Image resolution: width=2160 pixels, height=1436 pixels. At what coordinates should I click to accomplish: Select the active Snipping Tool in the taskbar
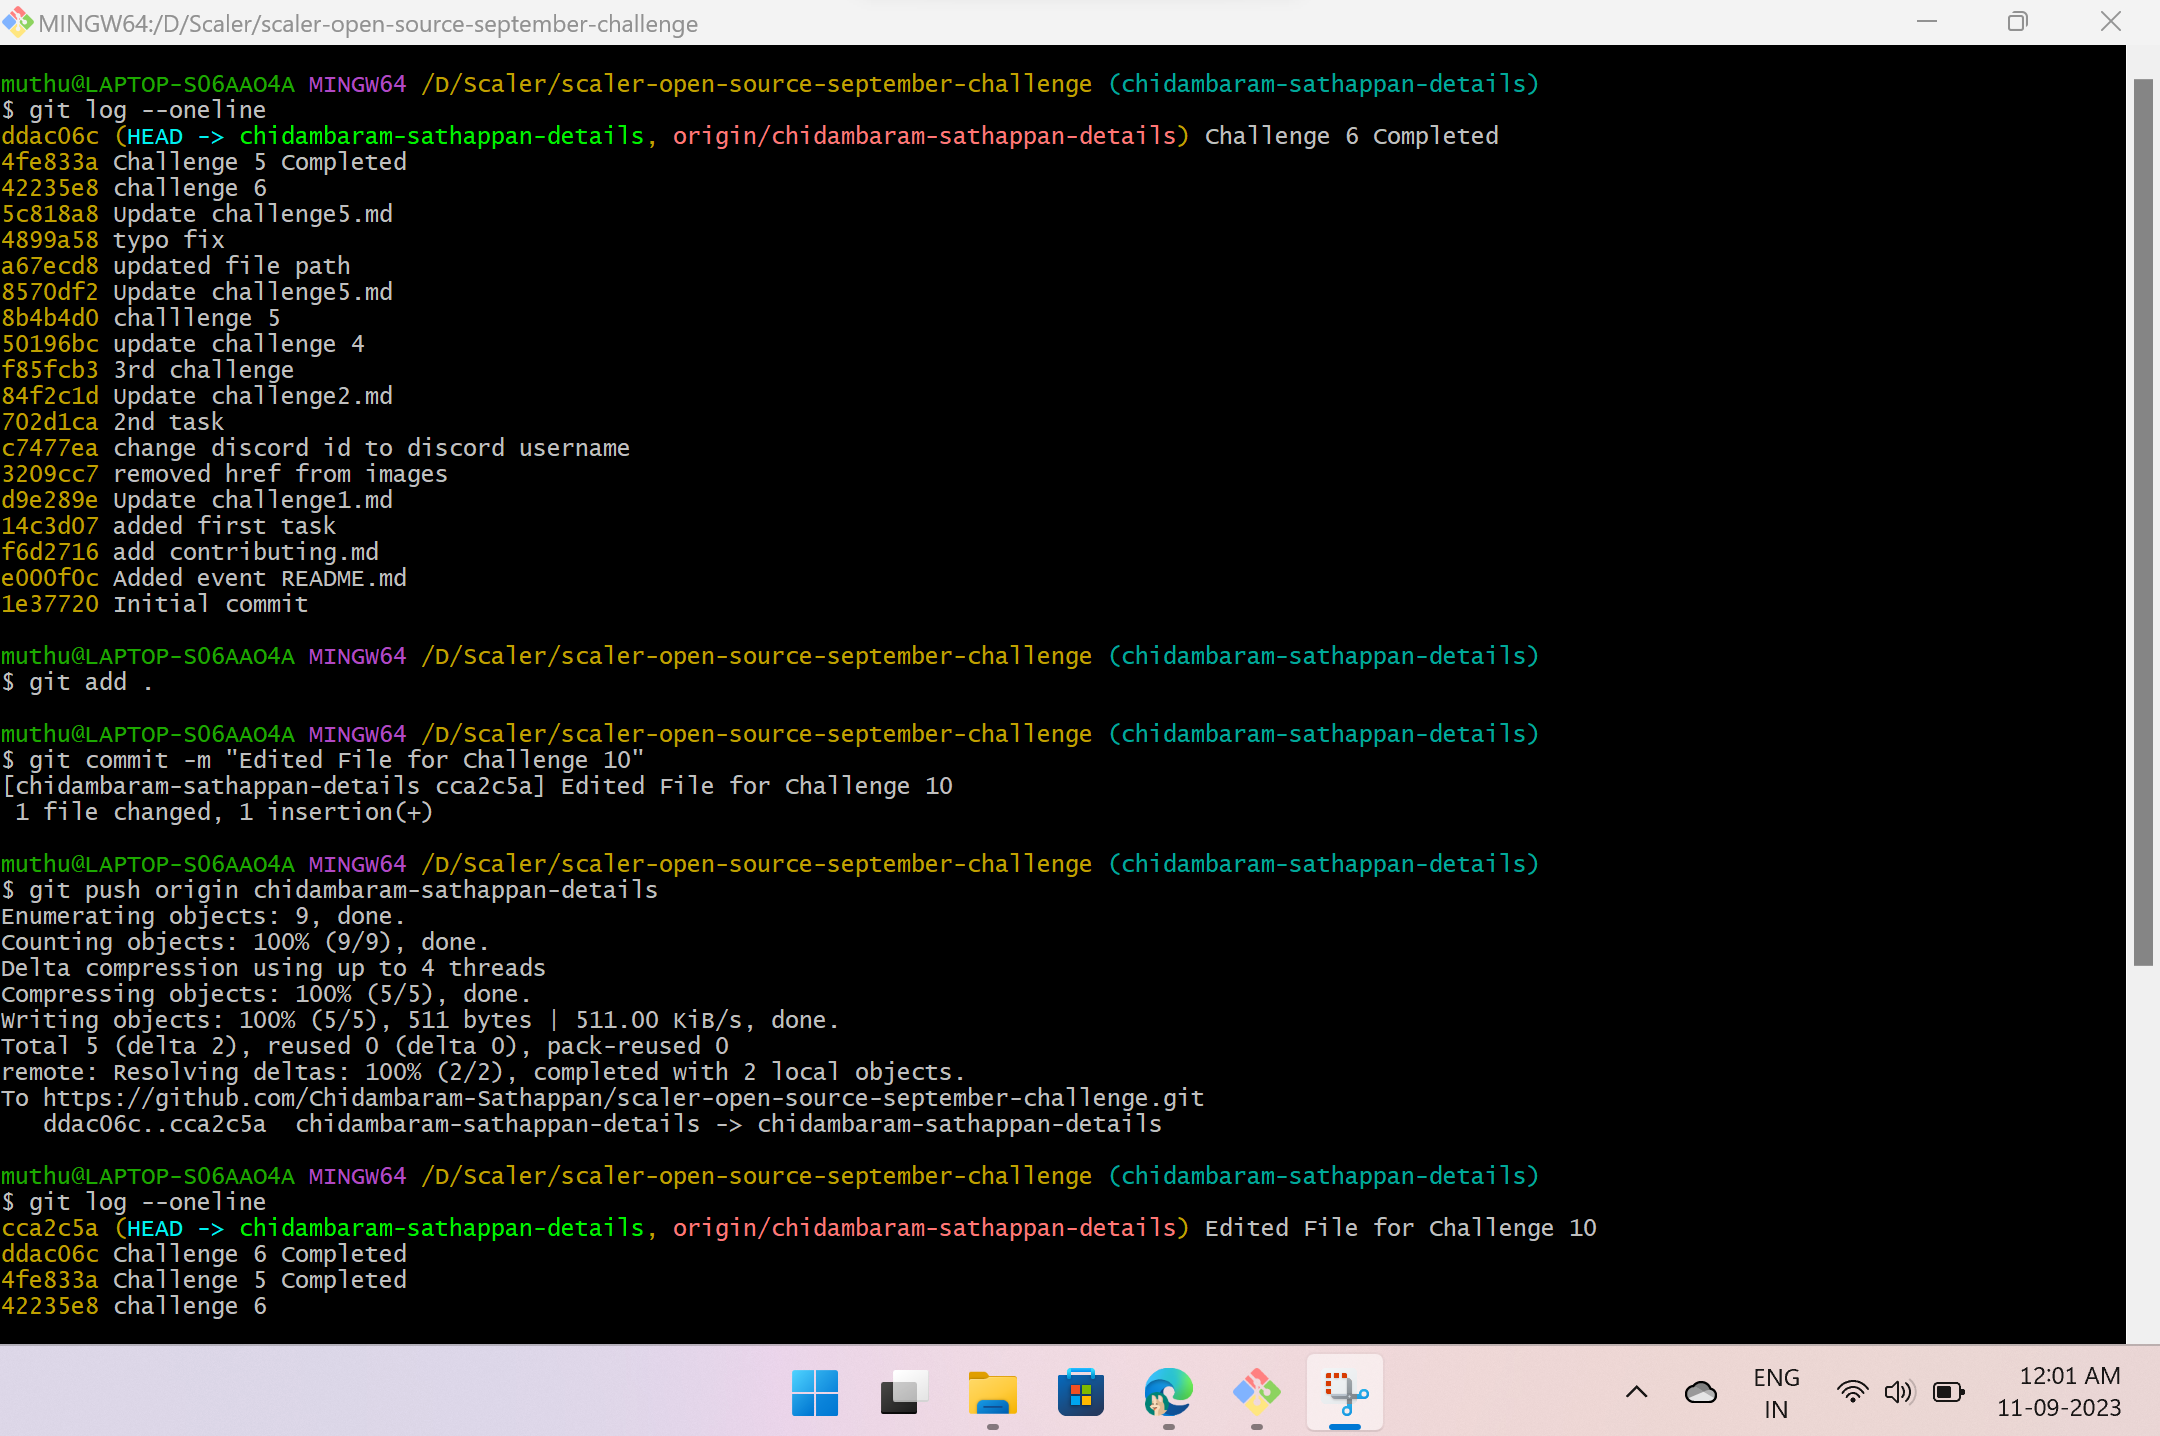coord(1344,1393)
